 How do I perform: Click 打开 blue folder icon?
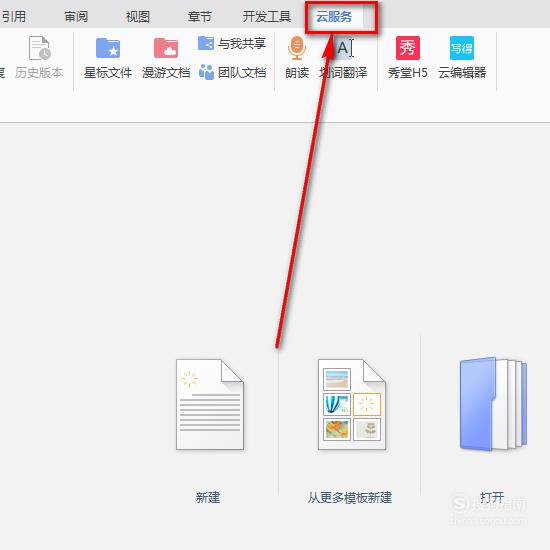[x=493, y=404]
